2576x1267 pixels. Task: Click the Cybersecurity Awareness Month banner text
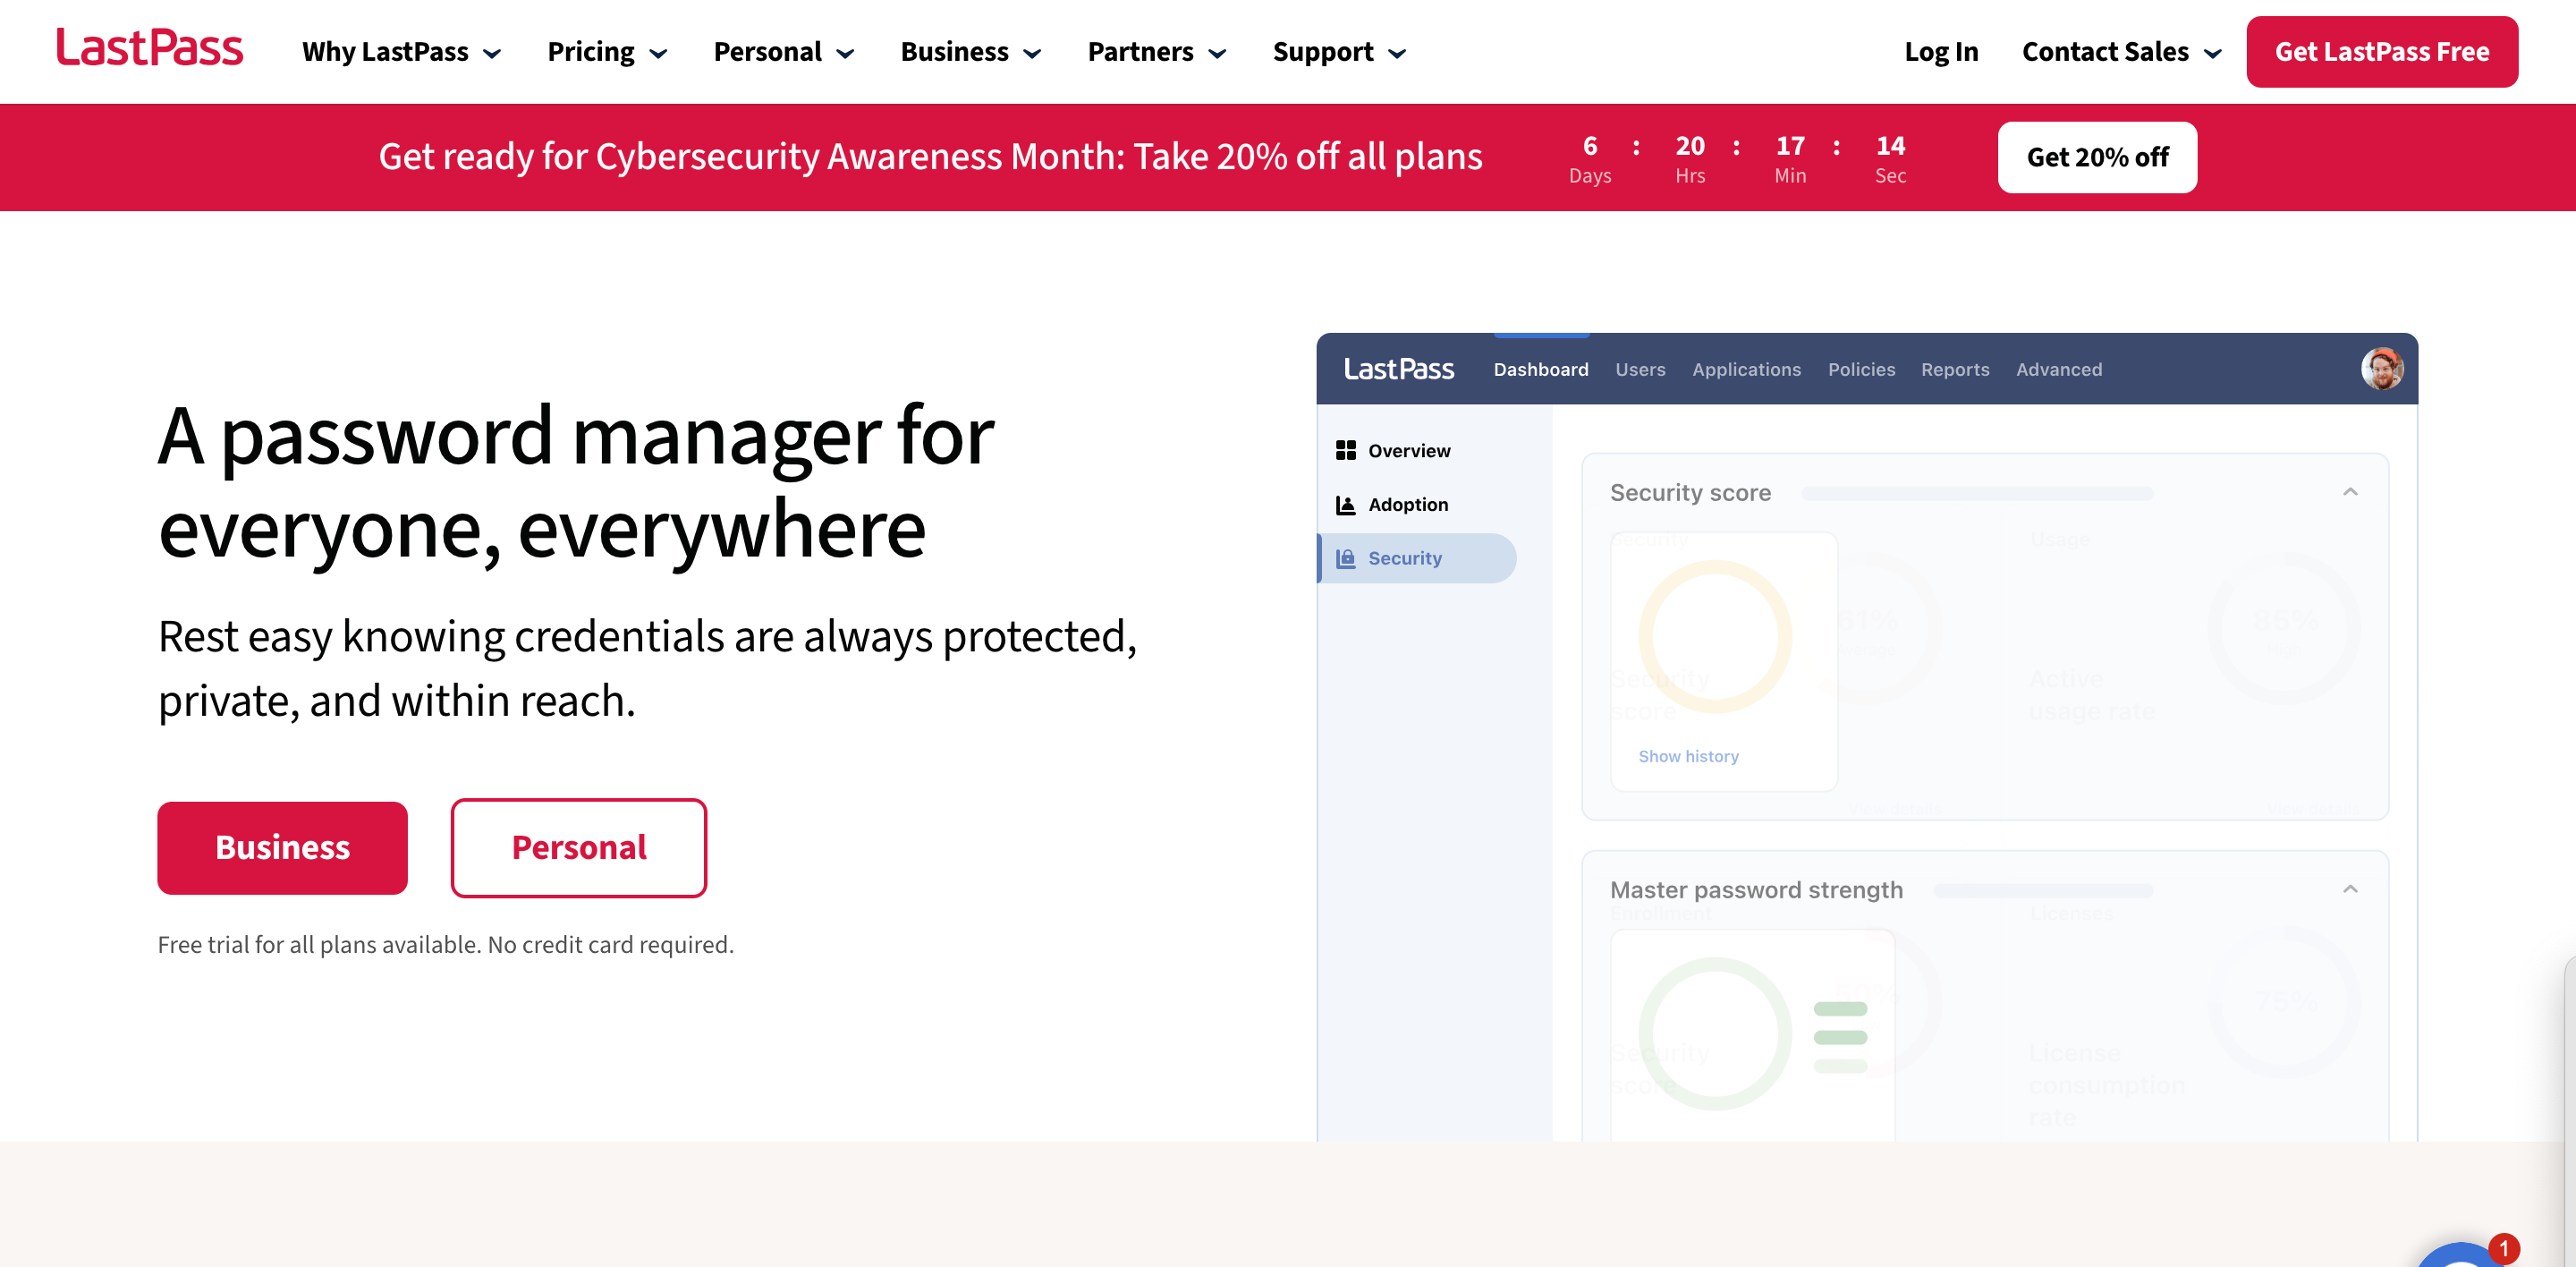point(930,157)
